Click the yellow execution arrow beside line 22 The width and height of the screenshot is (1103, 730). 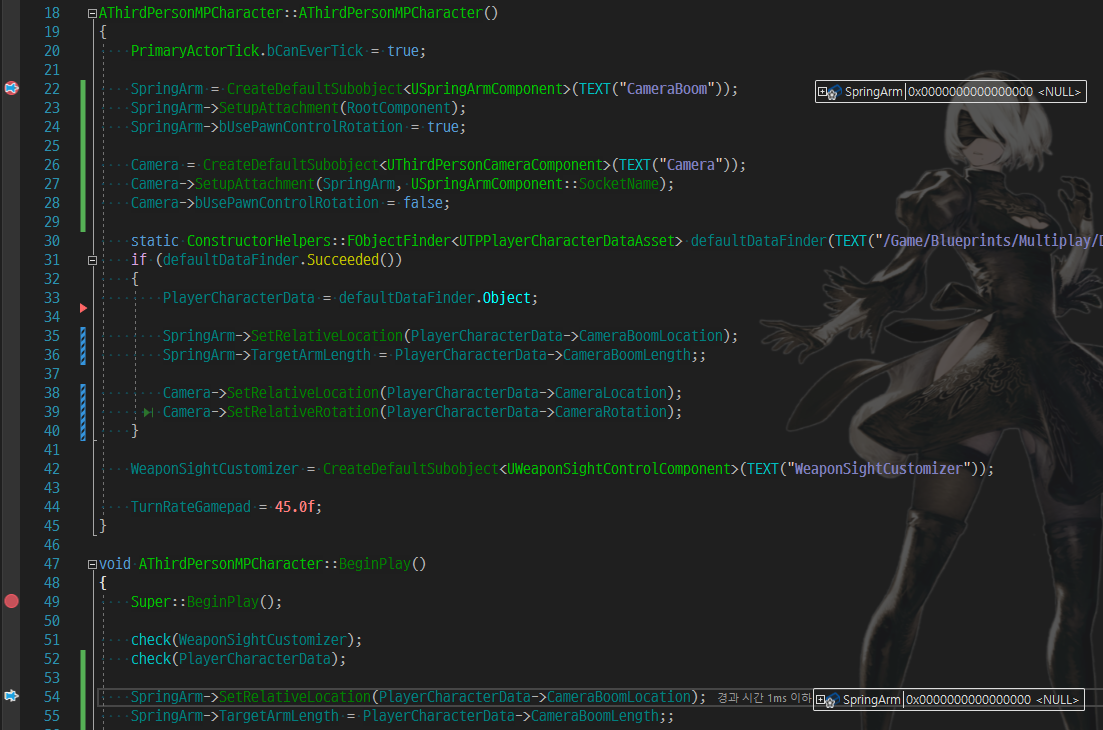11,88
